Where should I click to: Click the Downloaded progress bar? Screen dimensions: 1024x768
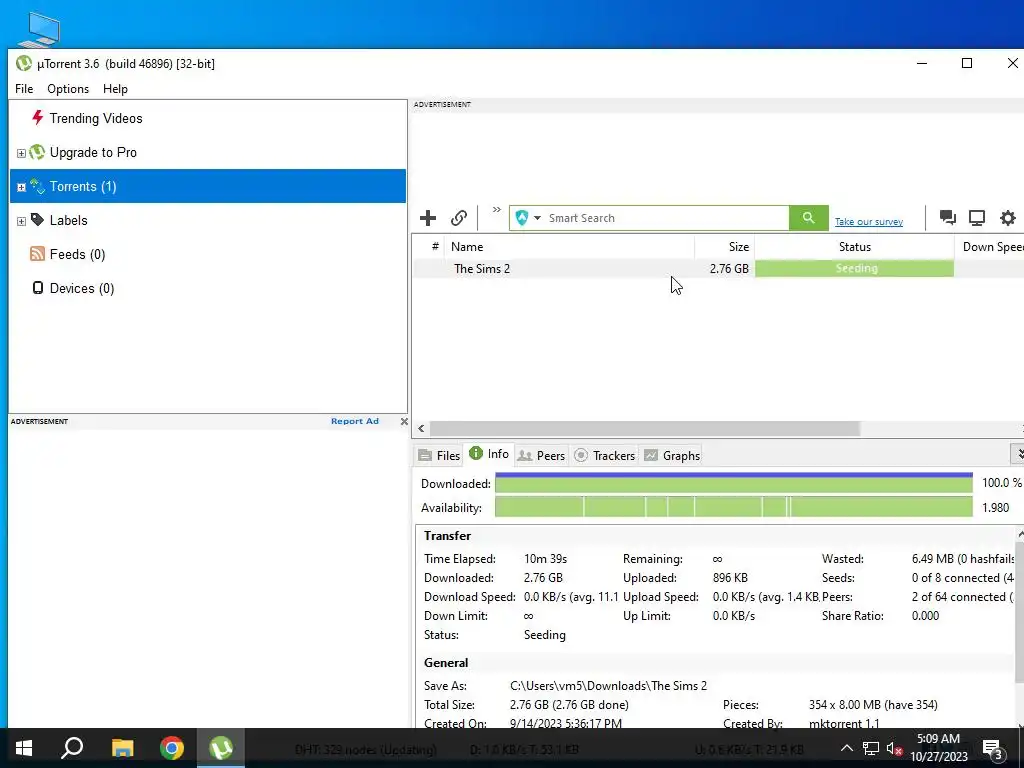click(734, 483)
